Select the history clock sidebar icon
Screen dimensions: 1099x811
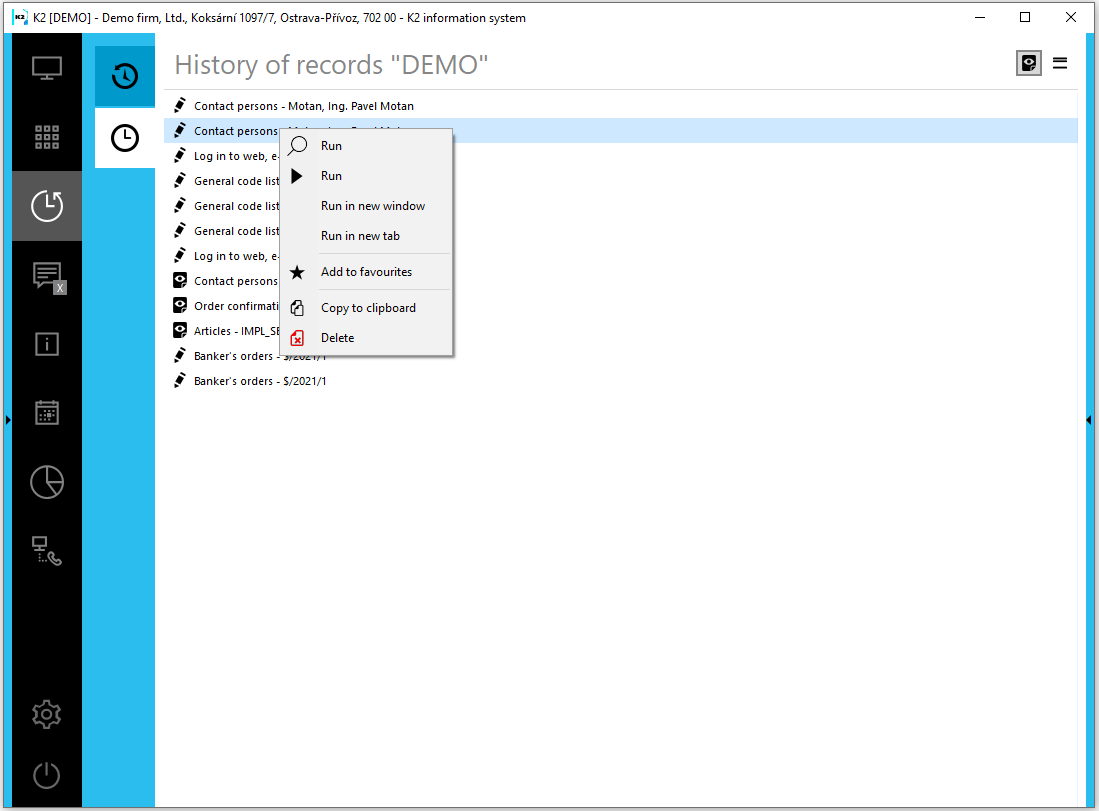(47, 206)
